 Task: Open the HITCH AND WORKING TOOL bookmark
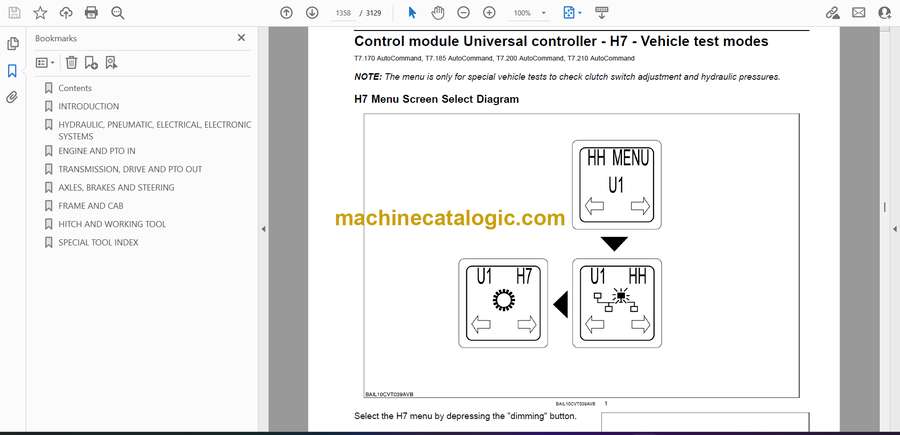[x=112, y=224]
